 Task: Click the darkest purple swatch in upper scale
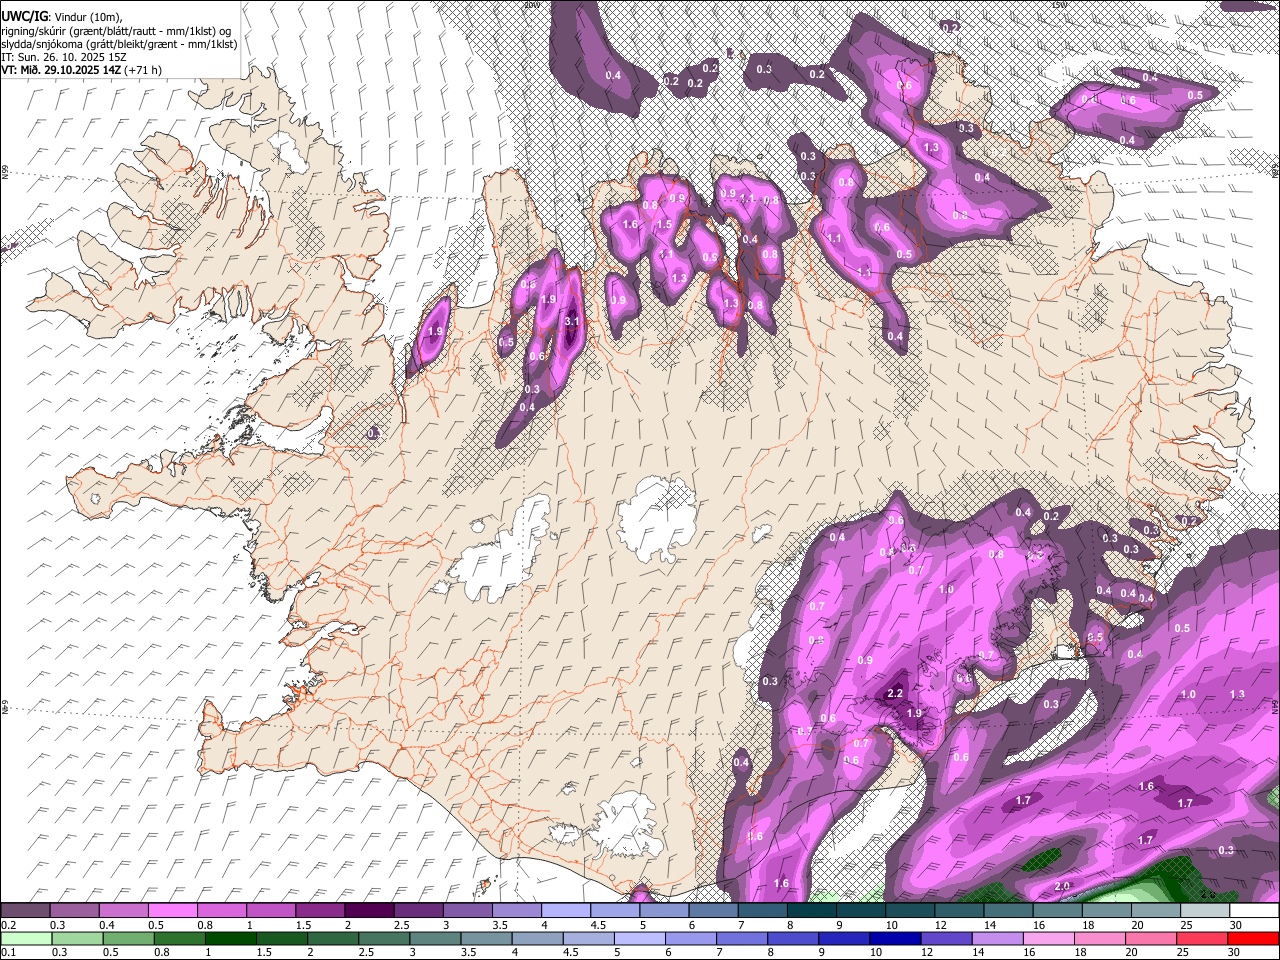(369, 910)
